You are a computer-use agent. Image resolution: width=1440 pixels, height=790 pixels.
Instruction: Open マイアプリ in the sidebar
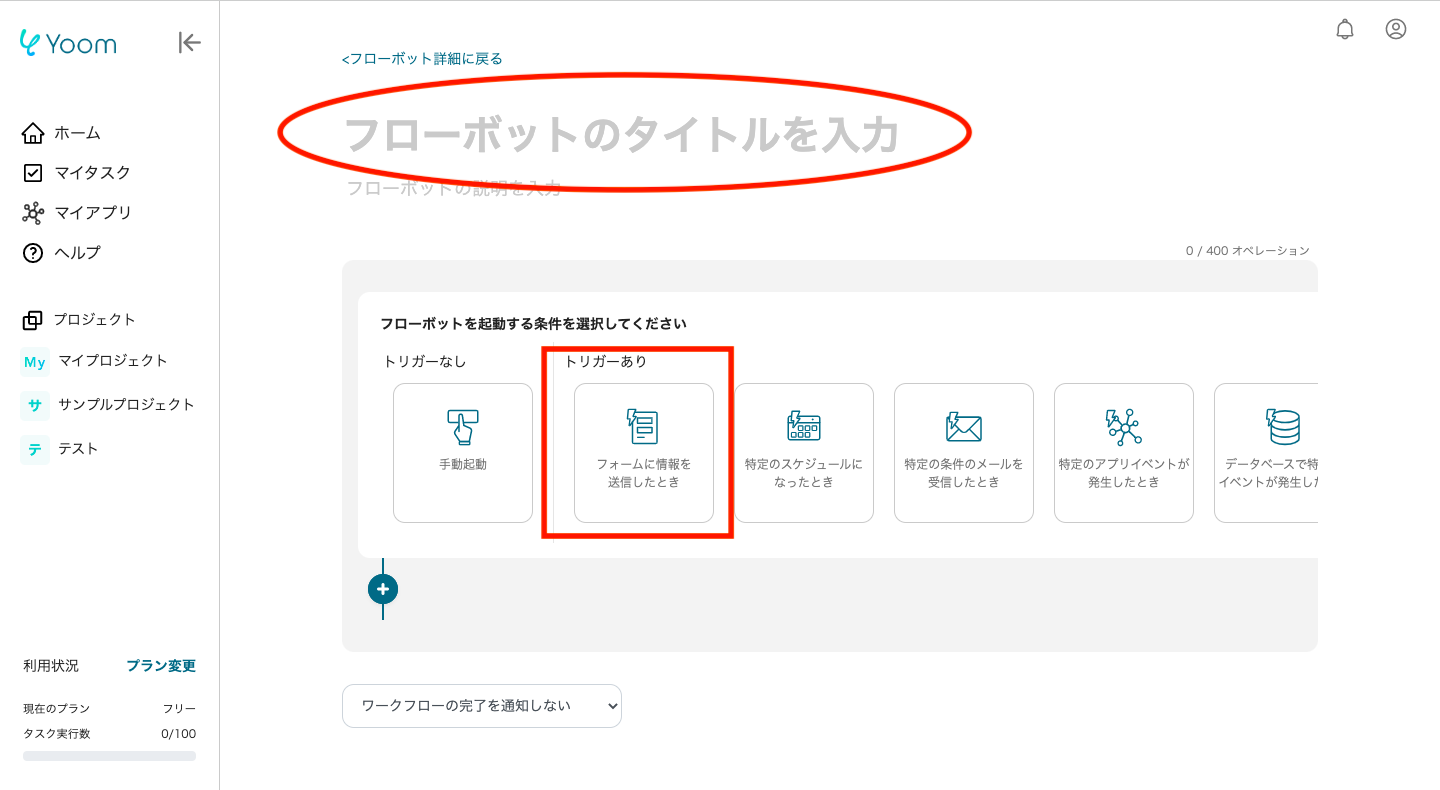[x=92, y=213]
